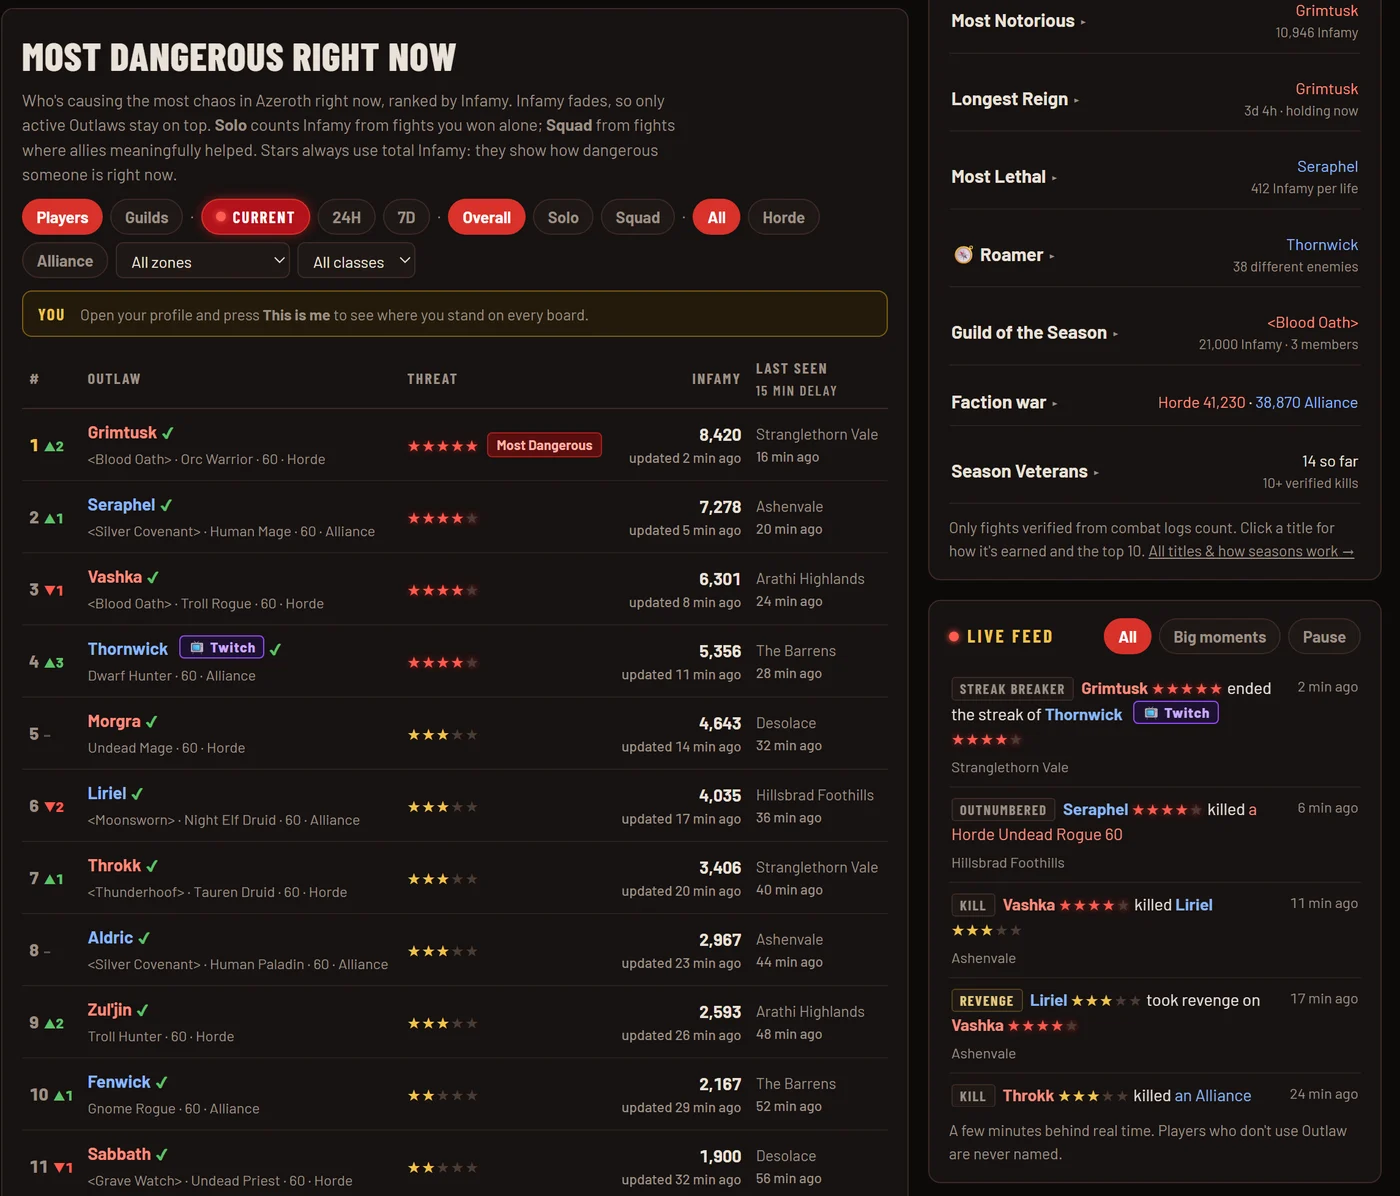The height and width of the screenshot is (1196, 1400).
Task: Click the red live dot by LIVE FEED
Action: (954, 637)
